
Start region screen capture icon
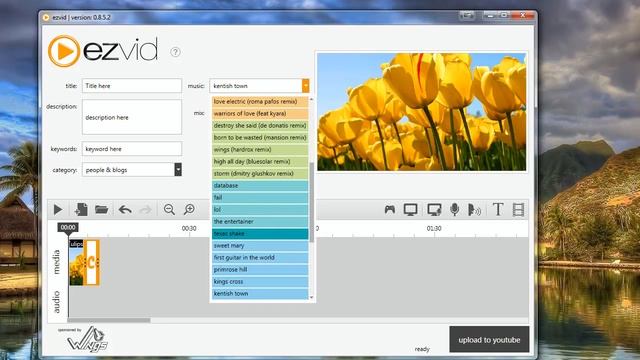(434, 210)
